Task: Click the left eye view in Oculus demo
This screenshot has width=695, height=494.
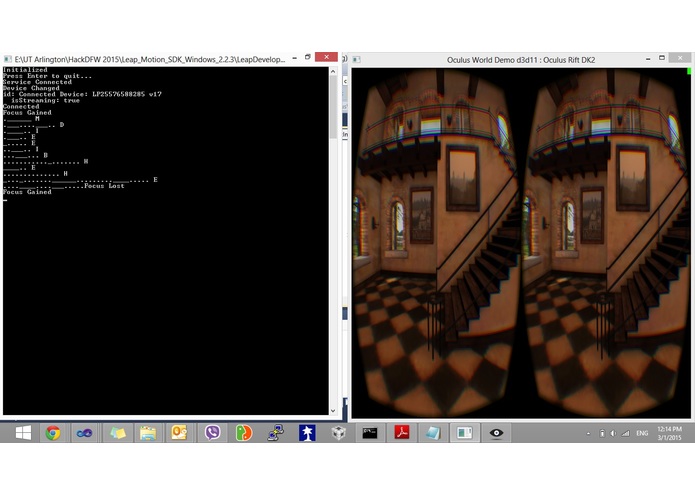Action: click(437, 243)
